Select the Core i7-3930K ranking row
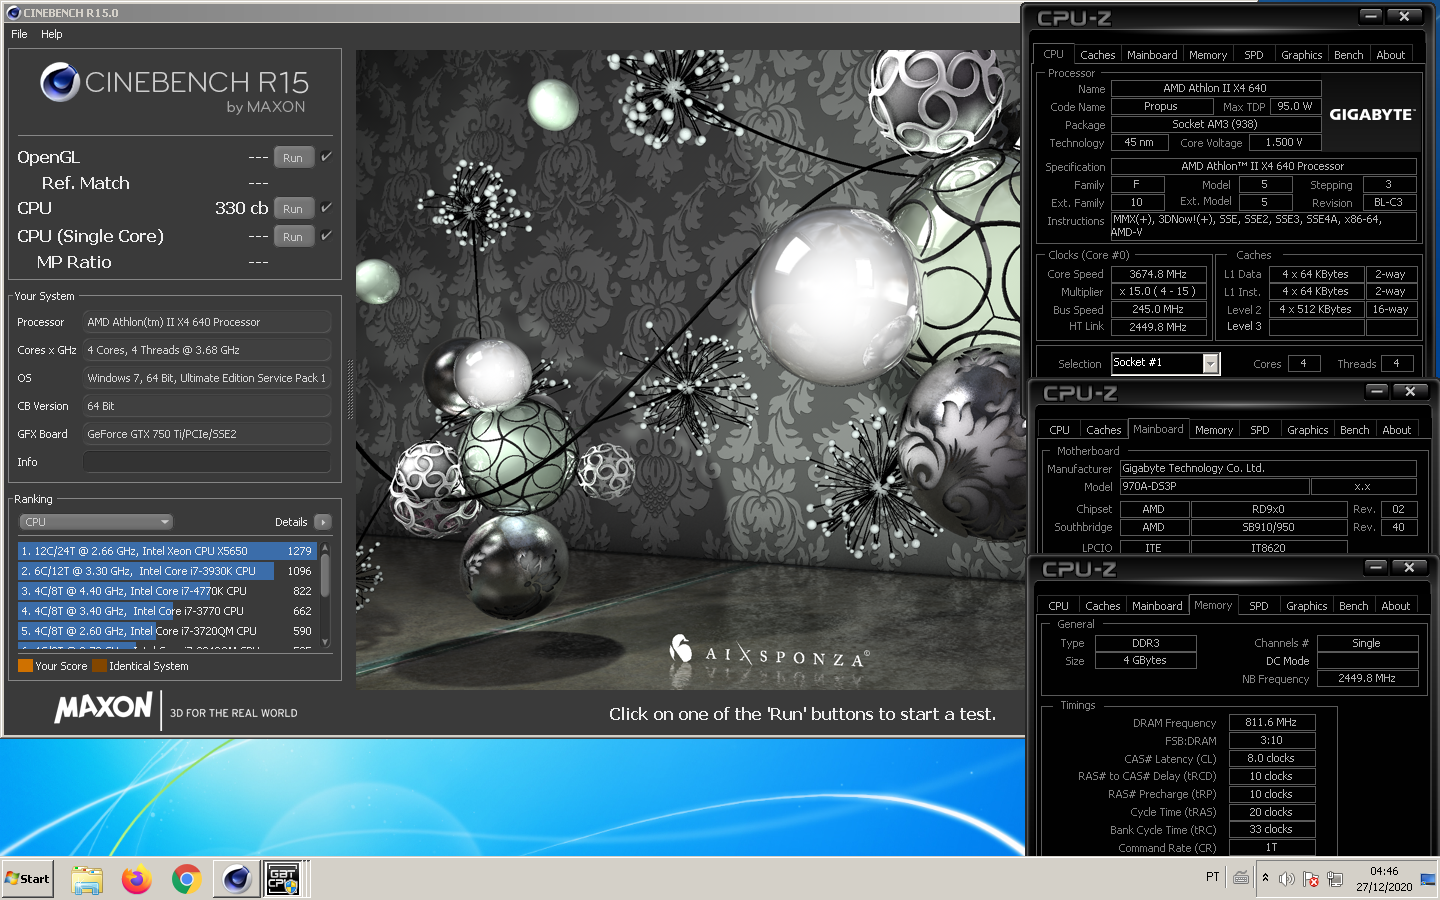The height and width of the screenshot is (900, 1440). 167,571
